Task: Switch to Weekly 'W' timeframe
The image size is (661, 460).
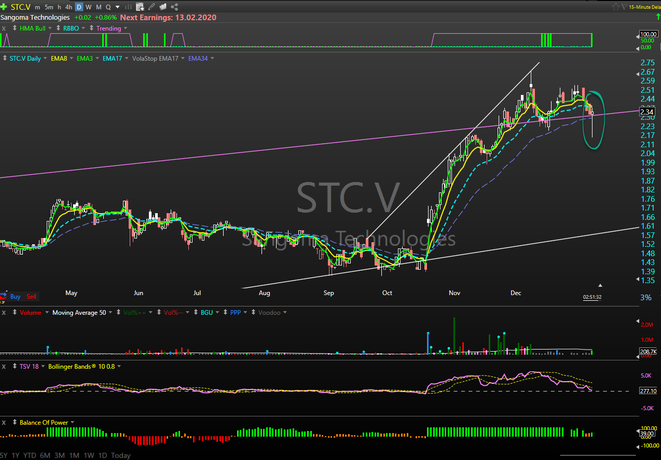Action: pos(89,7)
